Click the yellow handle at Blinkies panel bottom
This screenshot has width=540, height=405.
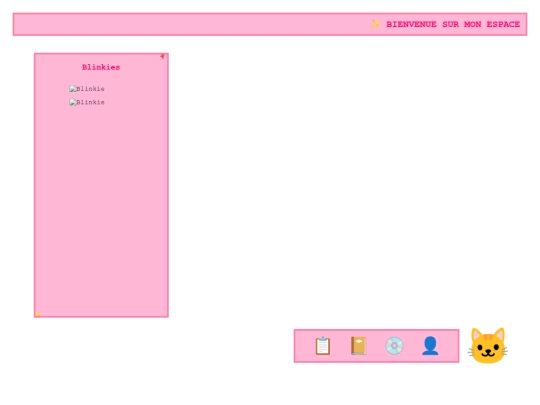38,314
